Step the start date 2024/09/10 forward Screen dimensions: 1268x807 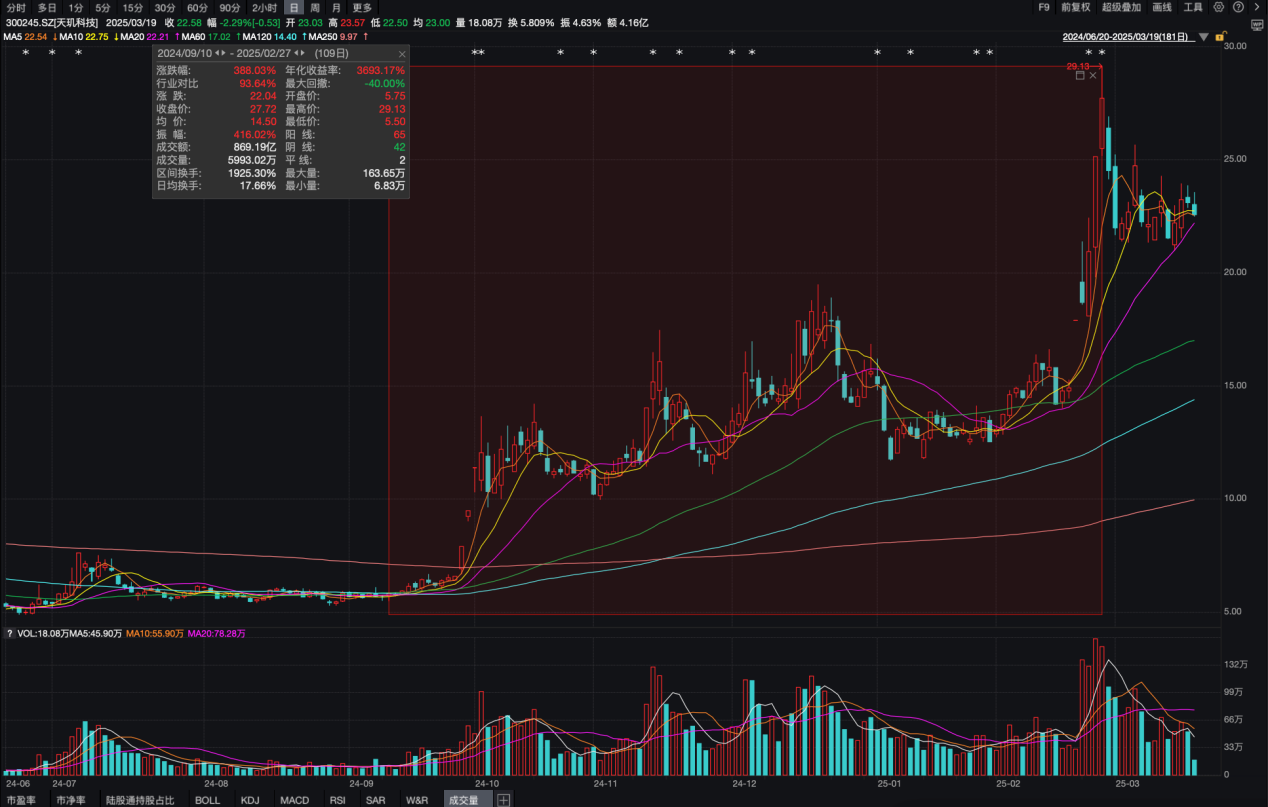pos(225,53)
